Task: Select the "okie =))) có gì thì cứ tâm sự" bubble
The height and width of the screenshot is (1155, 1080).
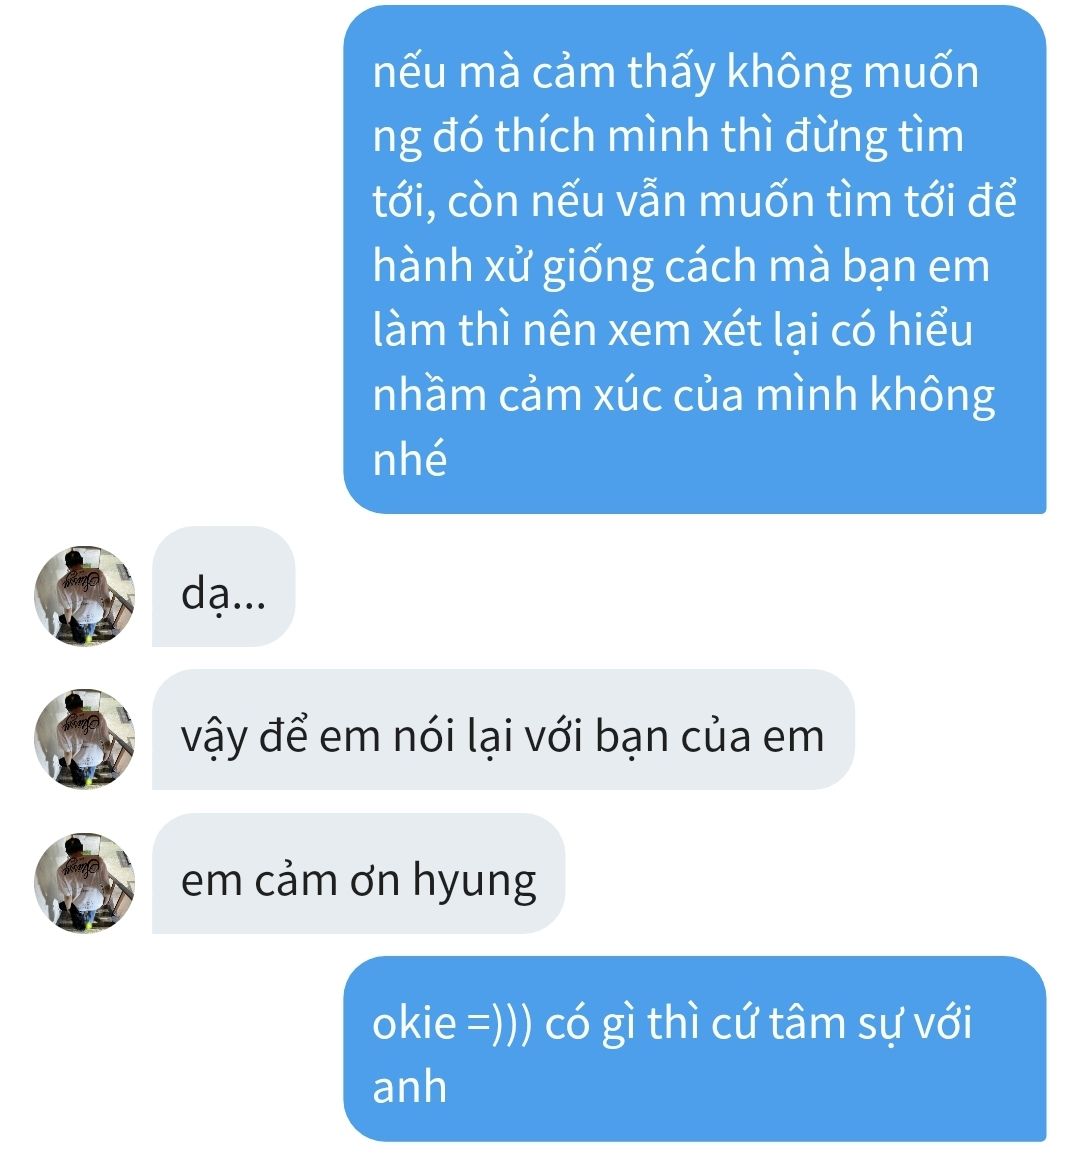Action: pyautogui.click(x=695, y=1049)
